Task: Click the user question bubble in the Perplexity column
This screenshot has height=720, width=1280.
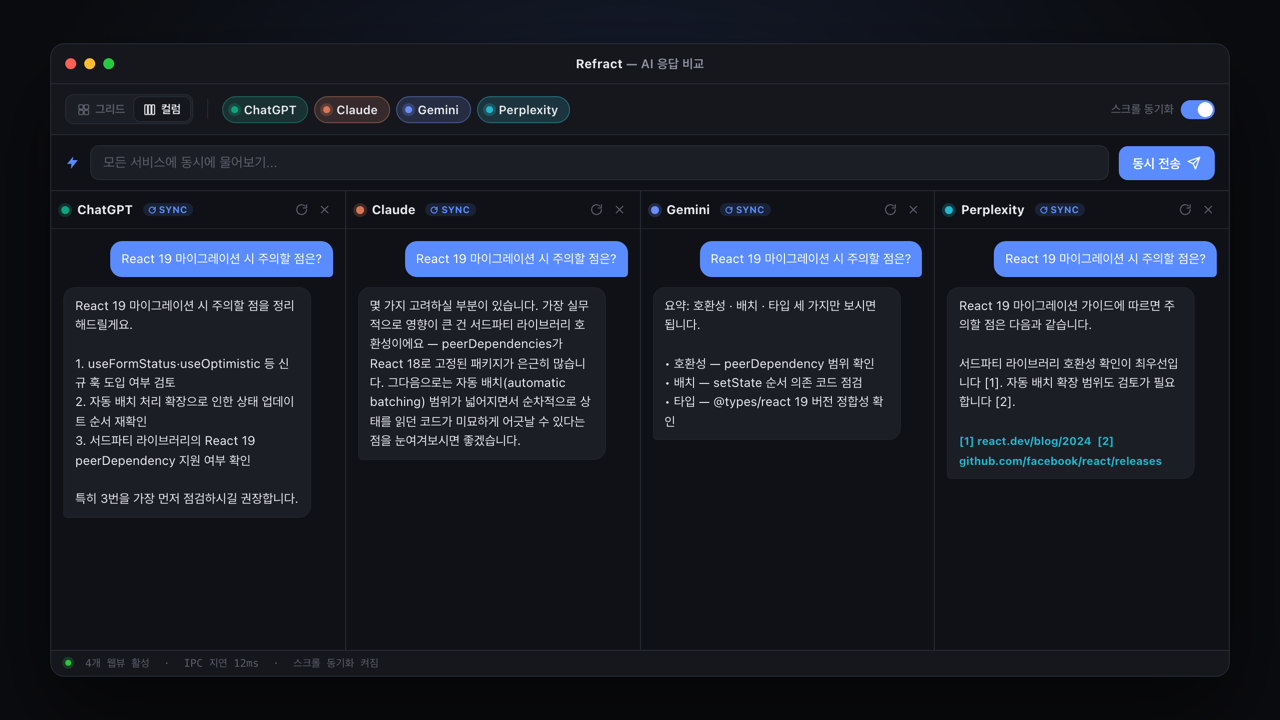Action: [x=1105, y=259]
